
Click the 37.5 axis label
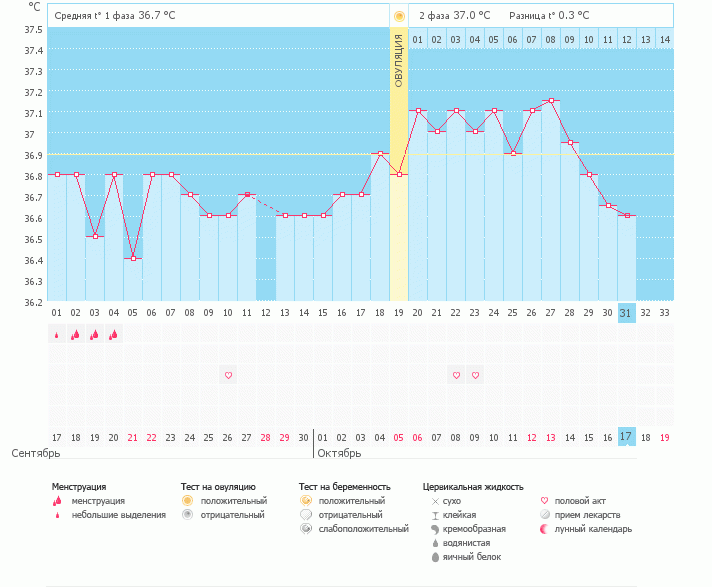click(x=33, y=30)
